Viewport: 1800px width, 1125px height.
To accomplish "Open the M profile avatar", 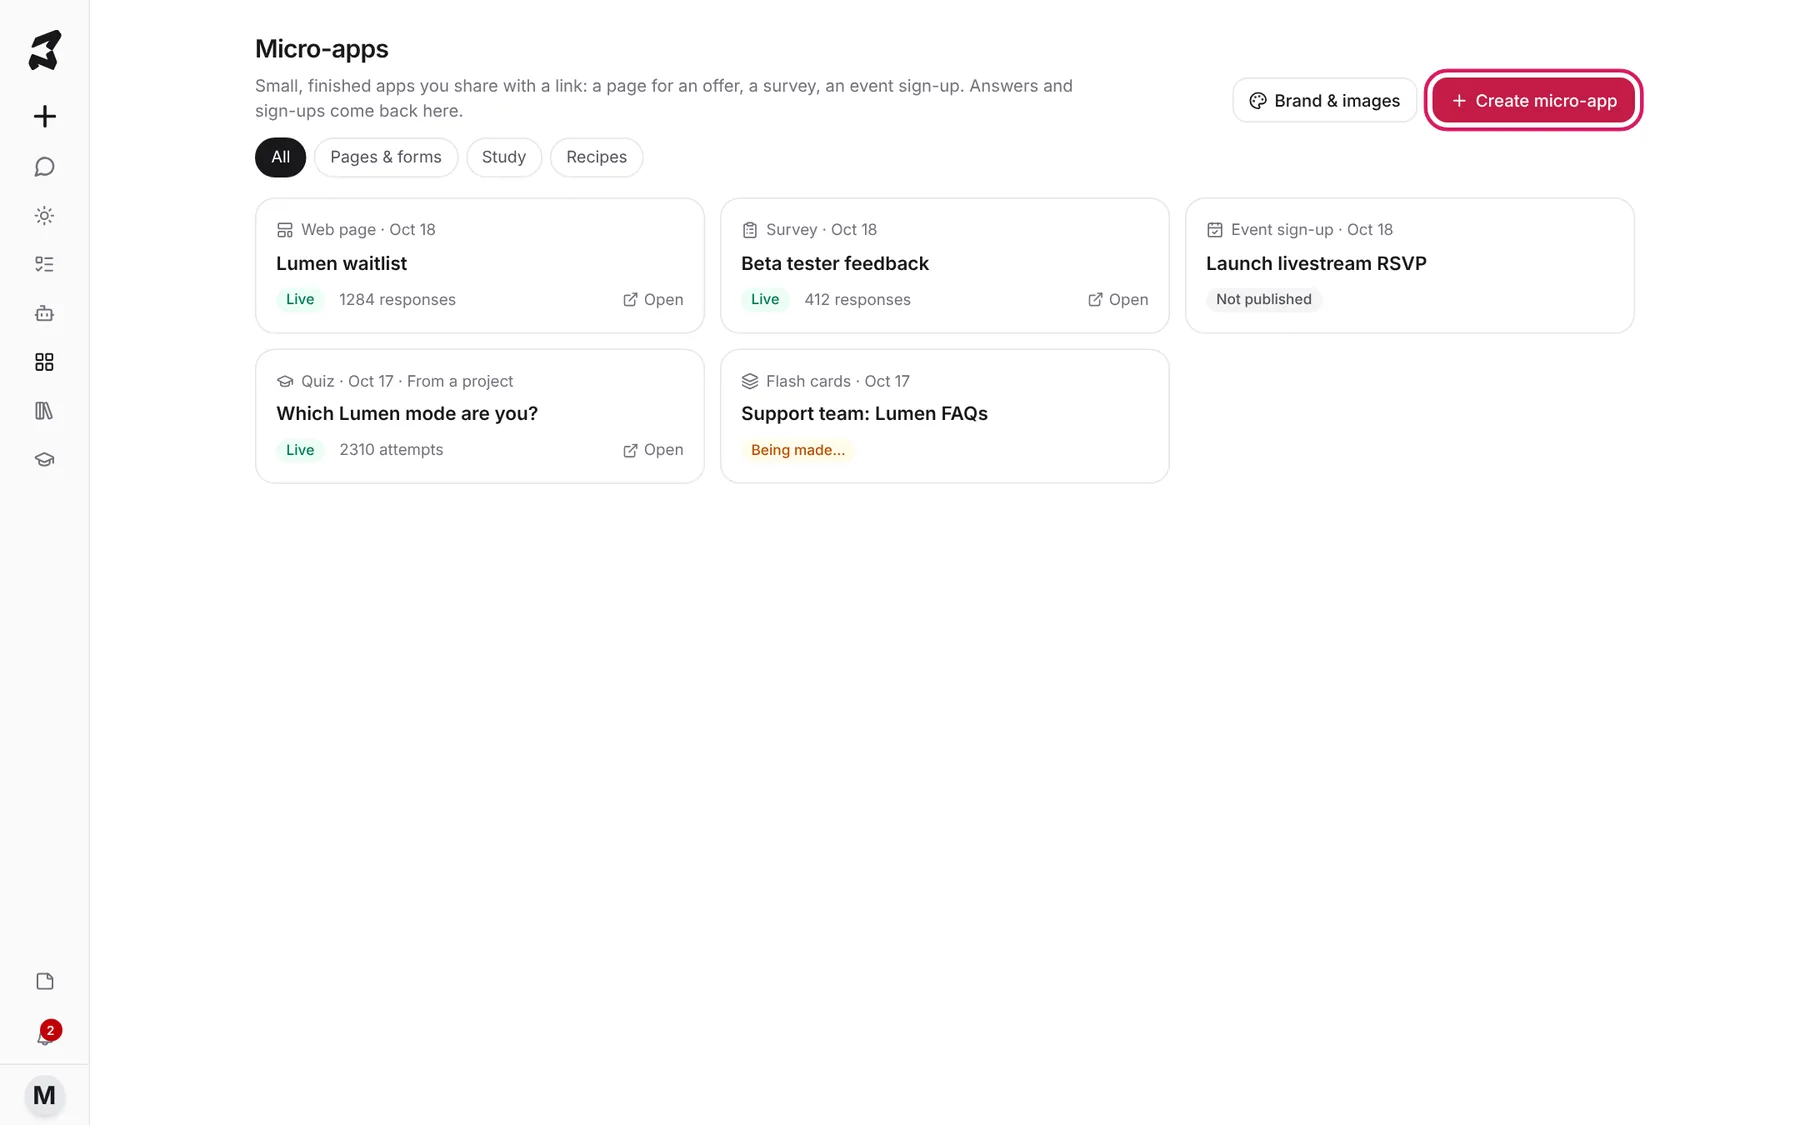I will (44, 1095).
